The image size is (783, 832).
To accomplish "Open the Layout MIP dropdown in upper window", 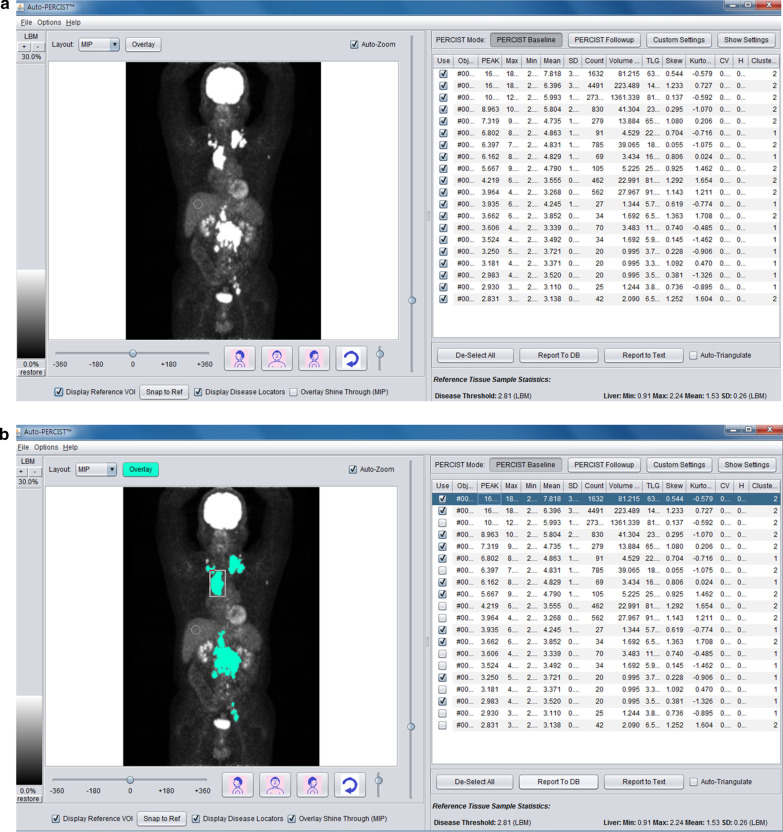I will [113, 45].
